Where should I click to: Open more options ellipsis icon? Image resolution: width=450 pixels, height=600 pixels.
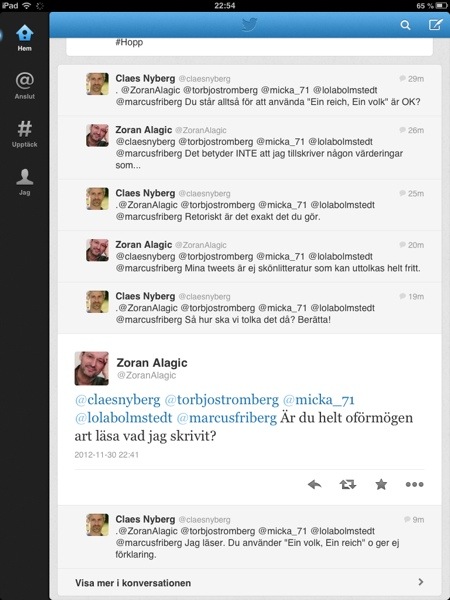point(414,484)
